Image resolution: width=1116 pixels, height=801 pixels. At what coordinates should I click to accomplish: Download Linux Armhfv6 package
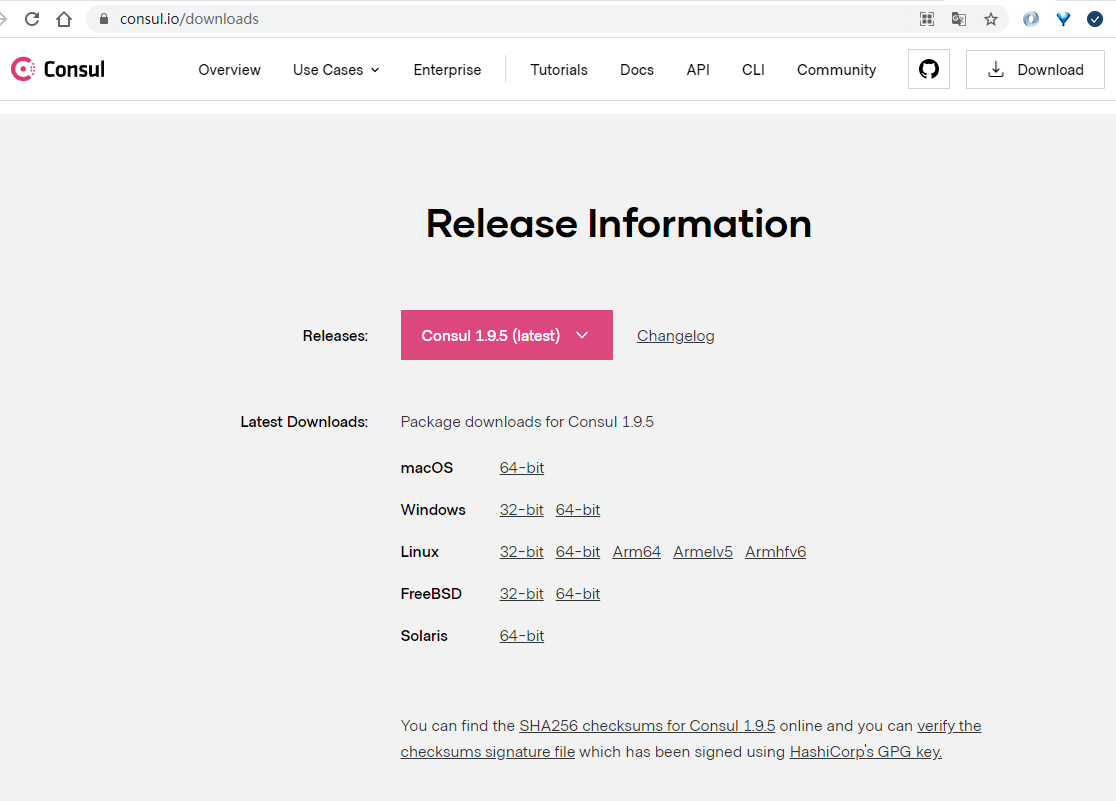point(775,552)
